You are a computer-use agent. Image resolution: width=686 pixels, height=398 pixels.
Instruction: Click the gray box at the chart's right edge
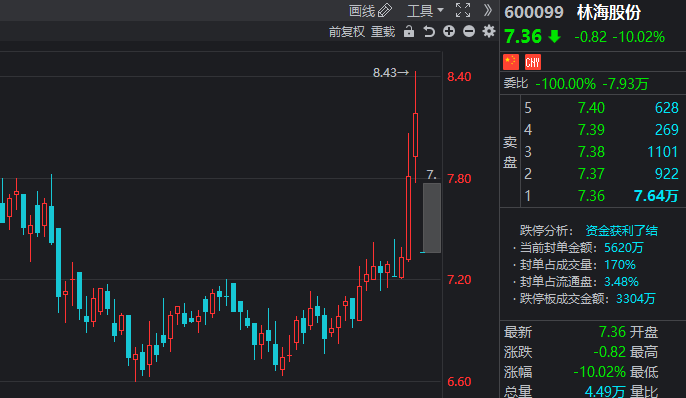tap(432, 218)
